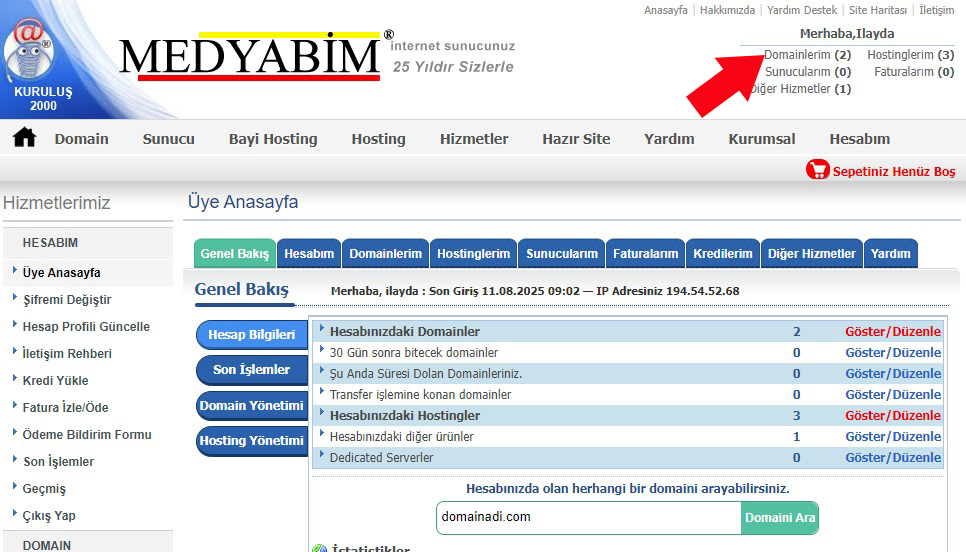The height and width of the screenshot is (552, 966).
Task: Open the Domain menu in the navigation bar
Action: pyautogui.click(x=81, y=139)
